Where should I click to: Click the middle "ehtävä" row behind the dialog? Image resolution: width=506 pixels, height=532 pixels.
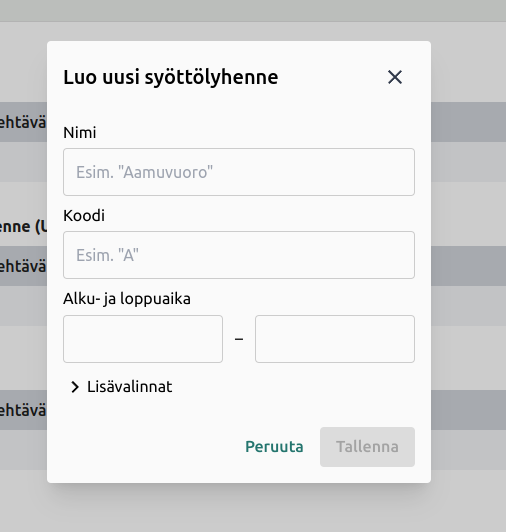(23, 266)
